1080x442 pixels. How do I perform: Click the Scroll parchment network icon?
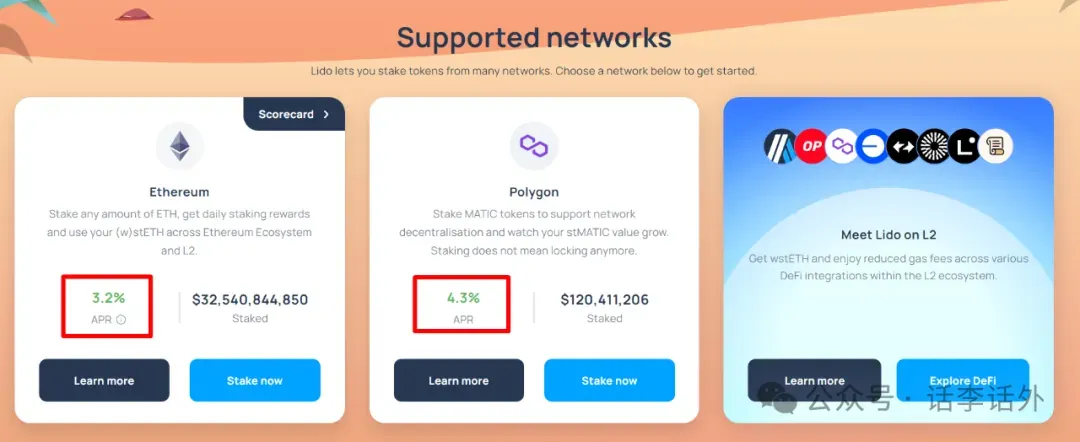point(995,146)
